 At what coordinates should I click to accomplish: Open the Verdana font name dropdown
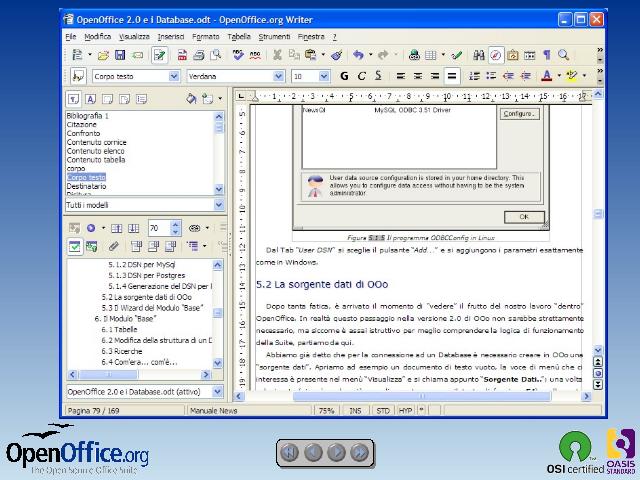pyautogui.click(x=279, y=75)
